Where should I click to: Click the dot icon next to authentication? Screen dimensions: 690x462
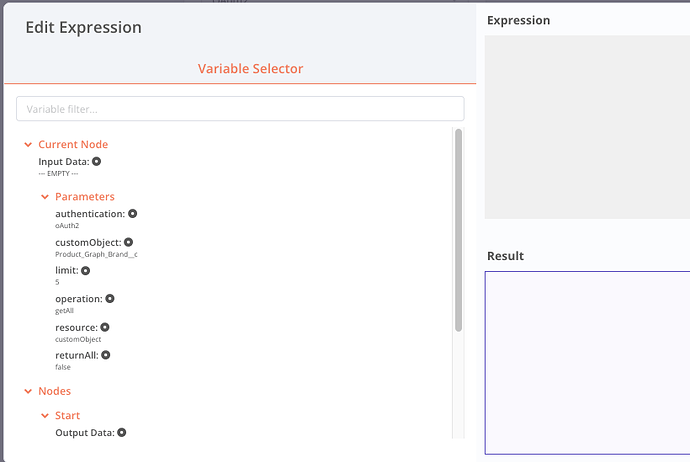132,213
